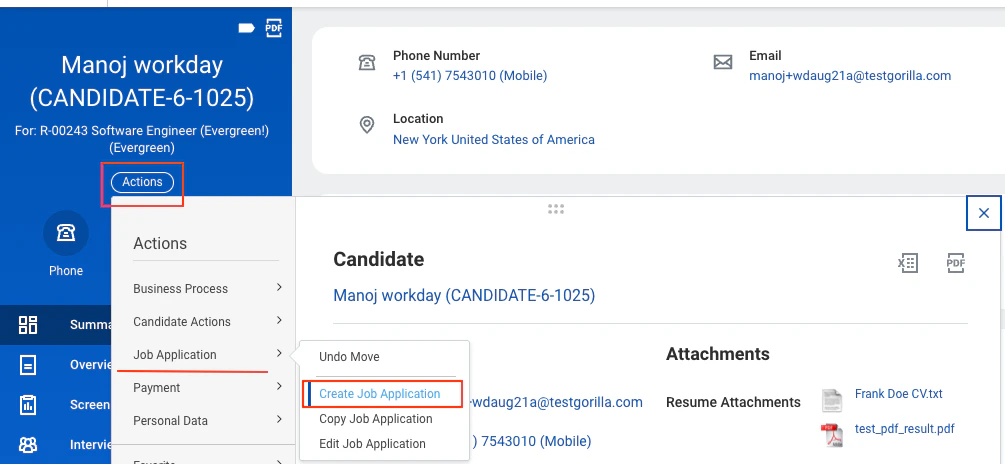Click the Screening clipboard icon in sidebar
Image resolution: width=1005 pixels, height=464 pixels.
[28, 405]
